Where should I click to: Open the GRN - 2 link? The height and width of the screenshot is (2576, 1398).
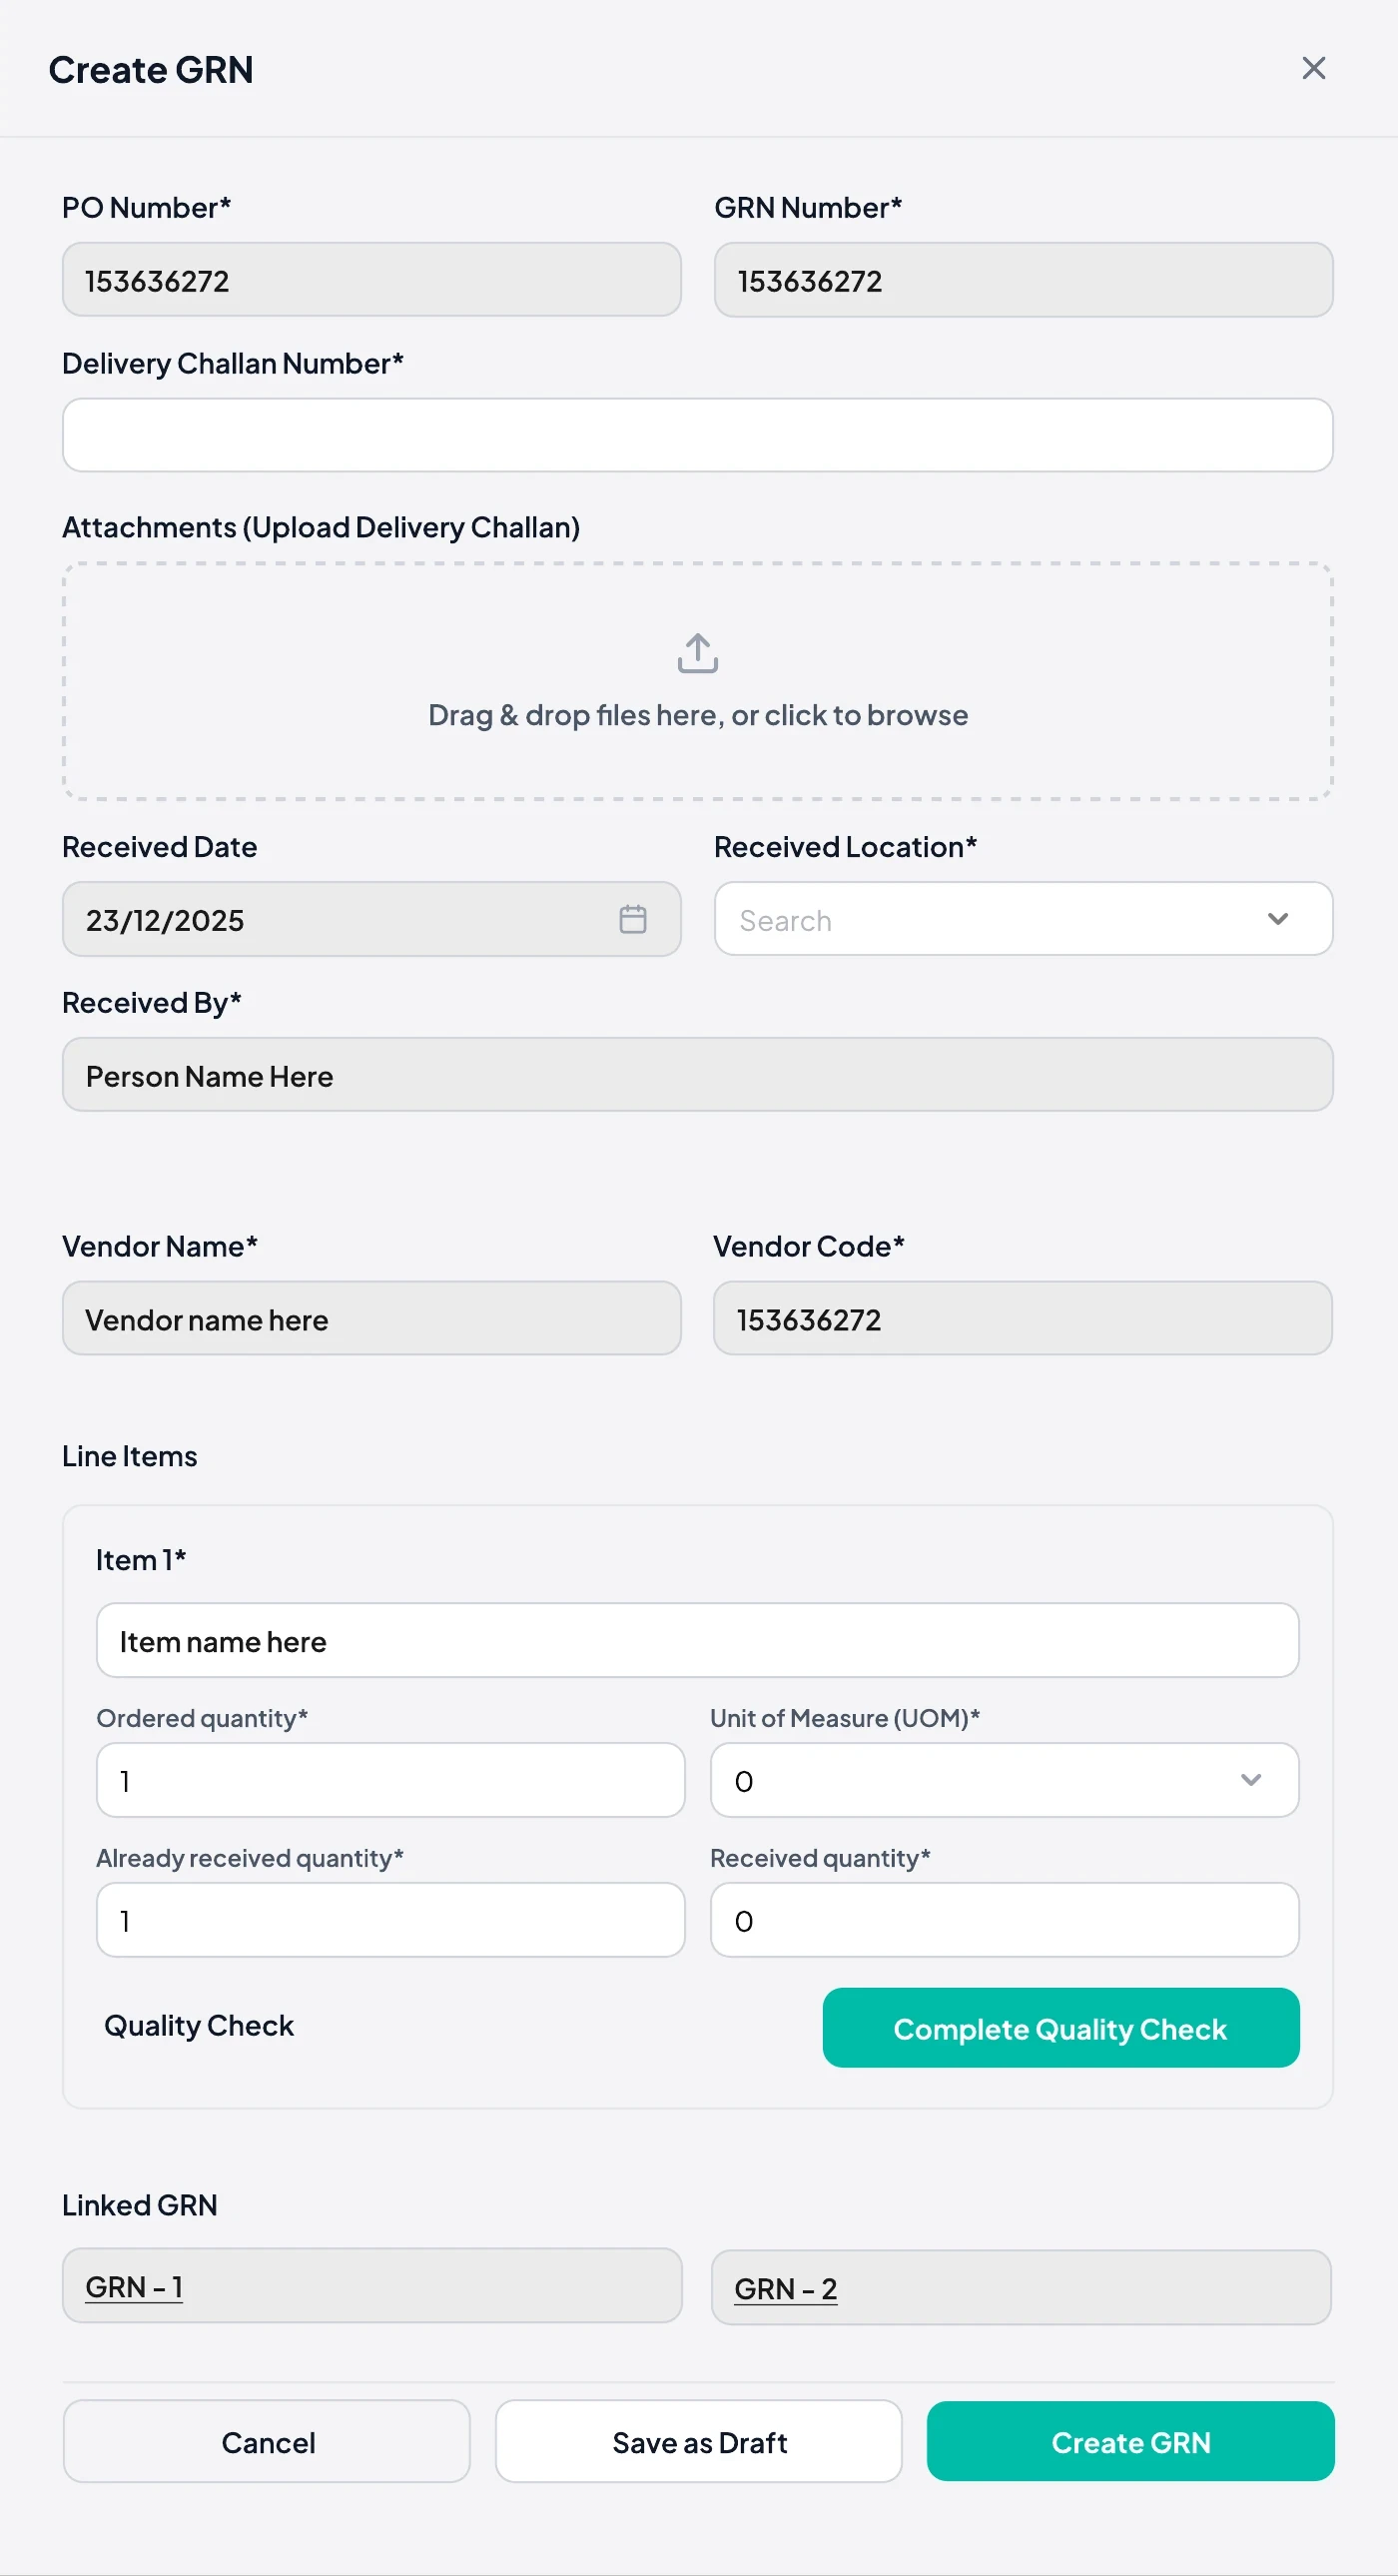(785, 2289)
